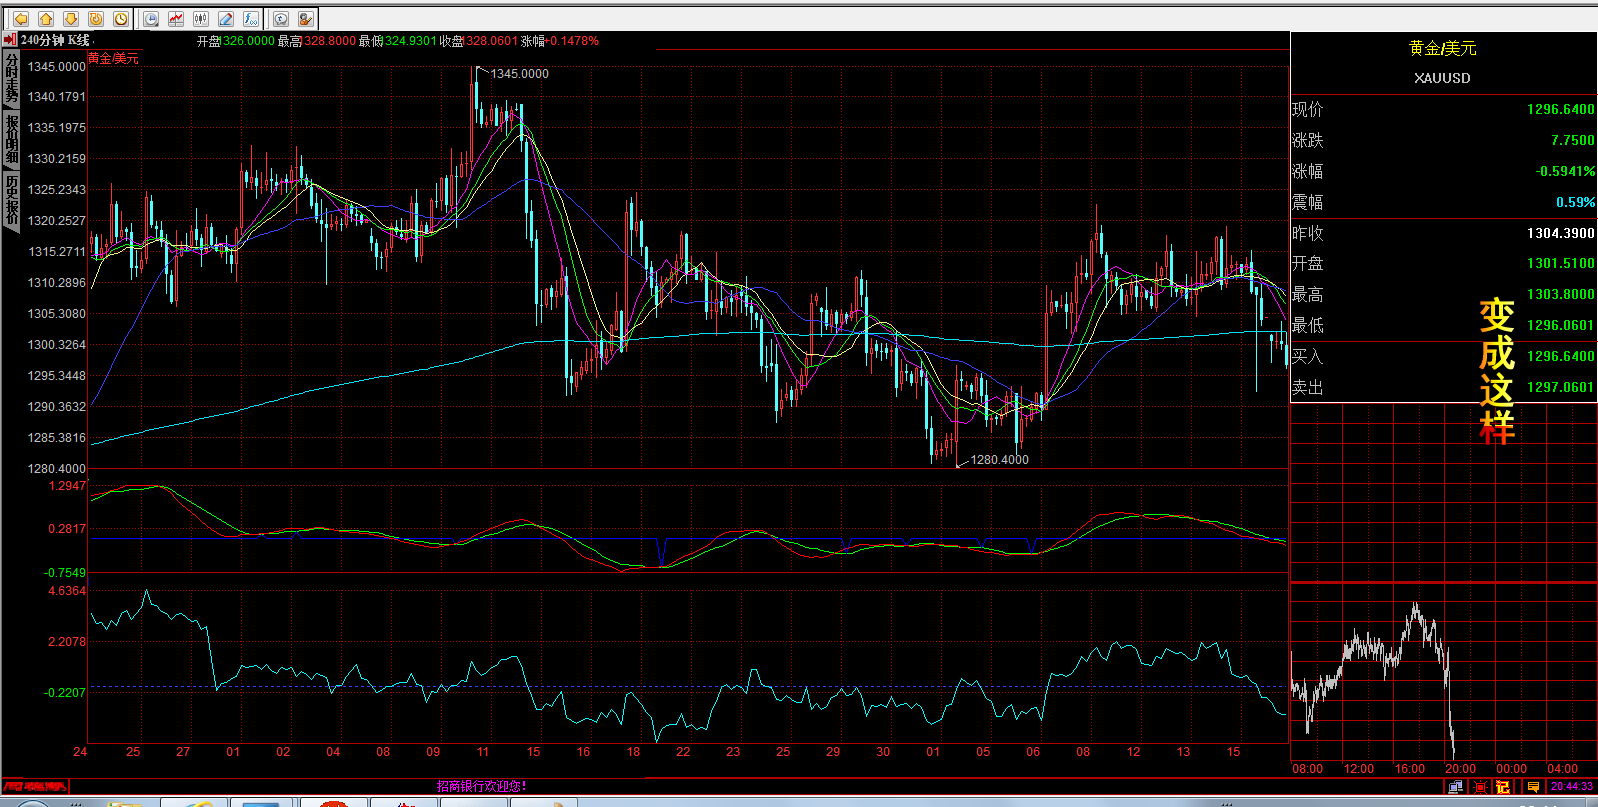Click the 黄金/美元 label inside the chart
Viewport: 1598px width, 807px height.
click(113, 58)
